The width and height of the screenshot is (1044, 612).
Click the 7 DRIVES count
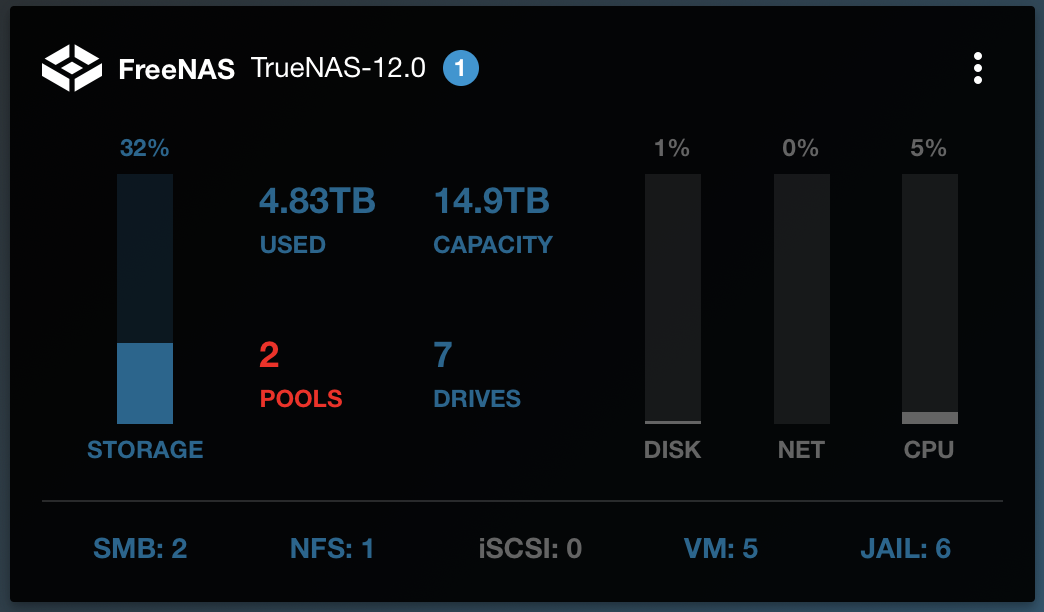pos(477,374)
